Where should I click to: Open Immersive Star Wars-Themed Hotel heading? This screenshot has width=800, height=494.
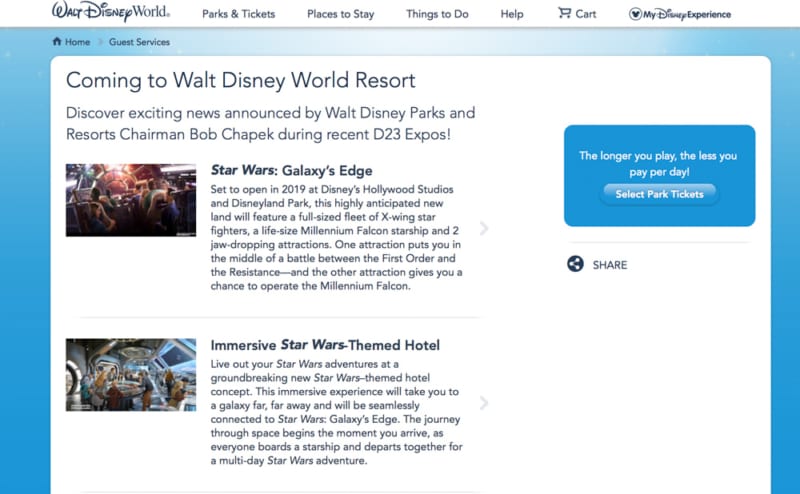[325, 345]
